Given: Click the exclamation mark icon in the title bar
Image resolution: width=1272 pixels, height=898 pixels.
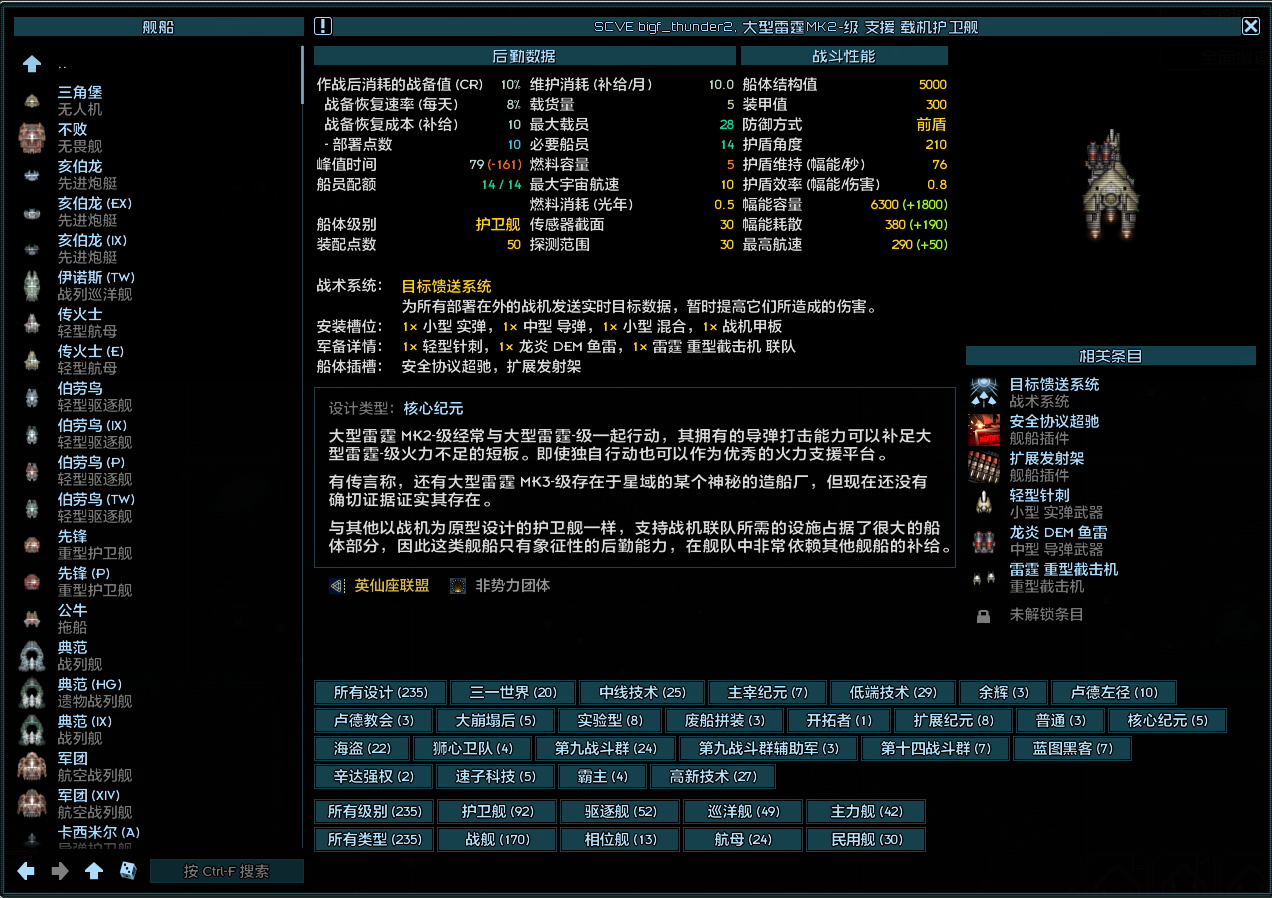Looking at the screenshot, I should click(323, 26).
